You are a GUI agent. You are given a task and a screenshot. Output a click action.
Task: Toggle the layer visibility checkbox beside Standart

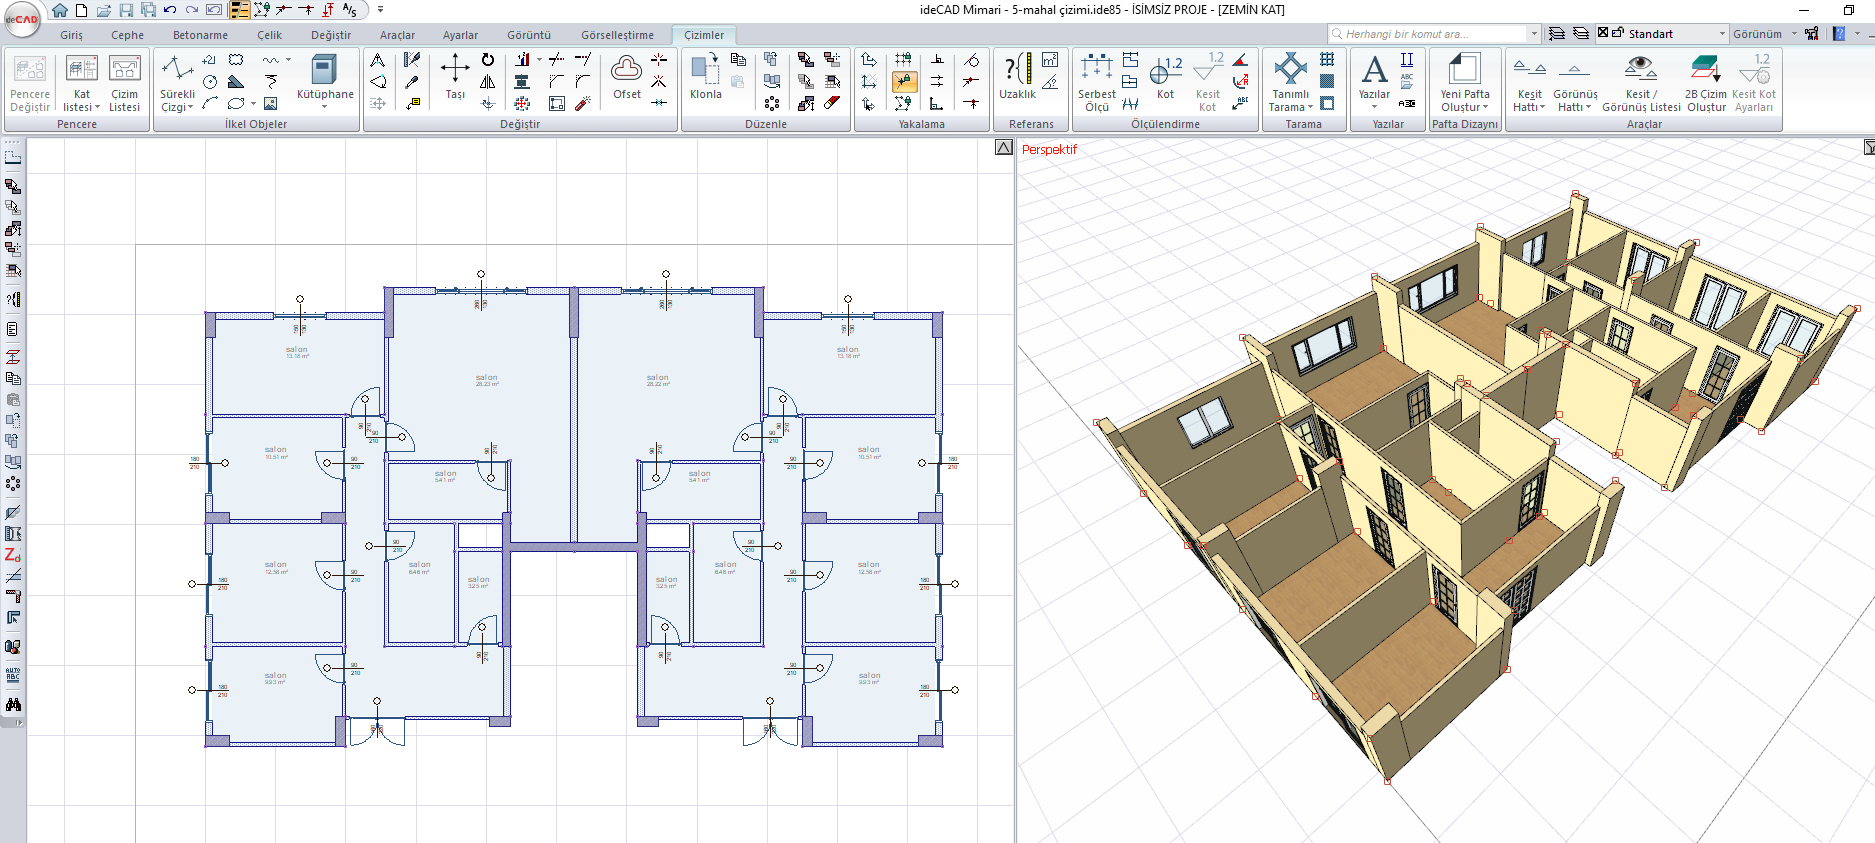(x=1603, y=33)
